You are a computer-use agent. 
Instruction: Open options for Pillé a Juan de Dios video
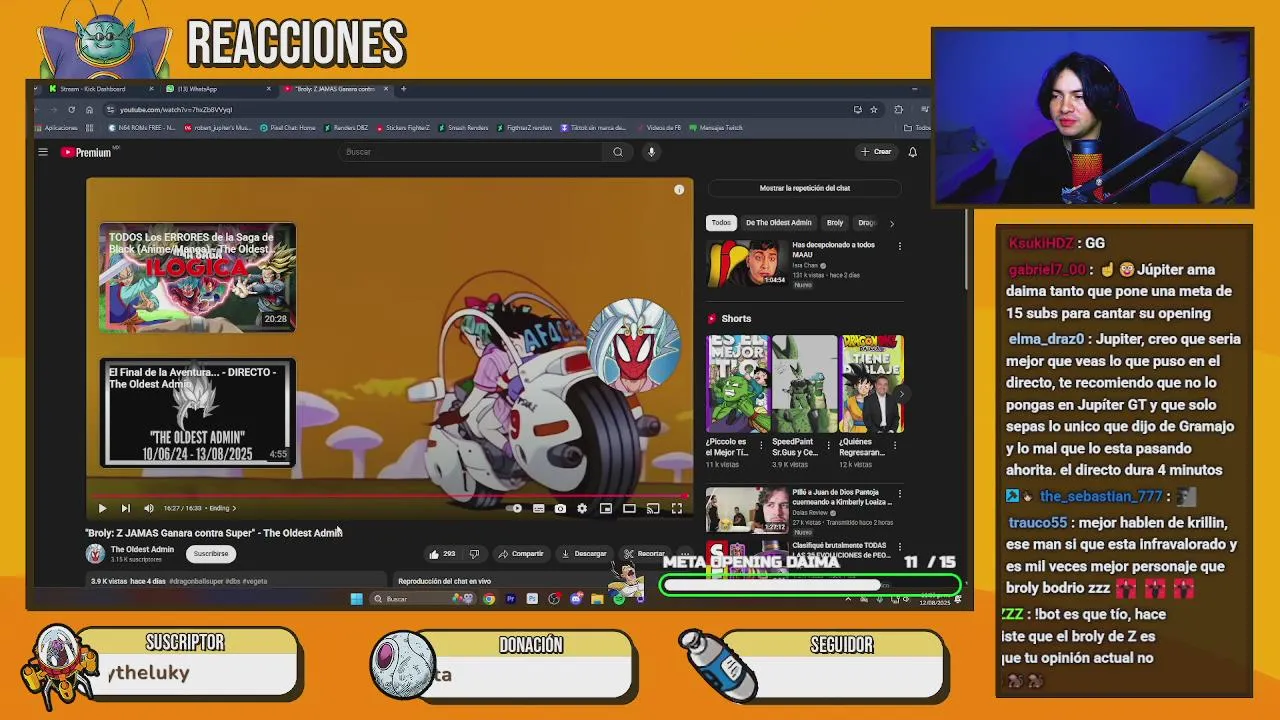pyautogui.click(x=899, y=494)
